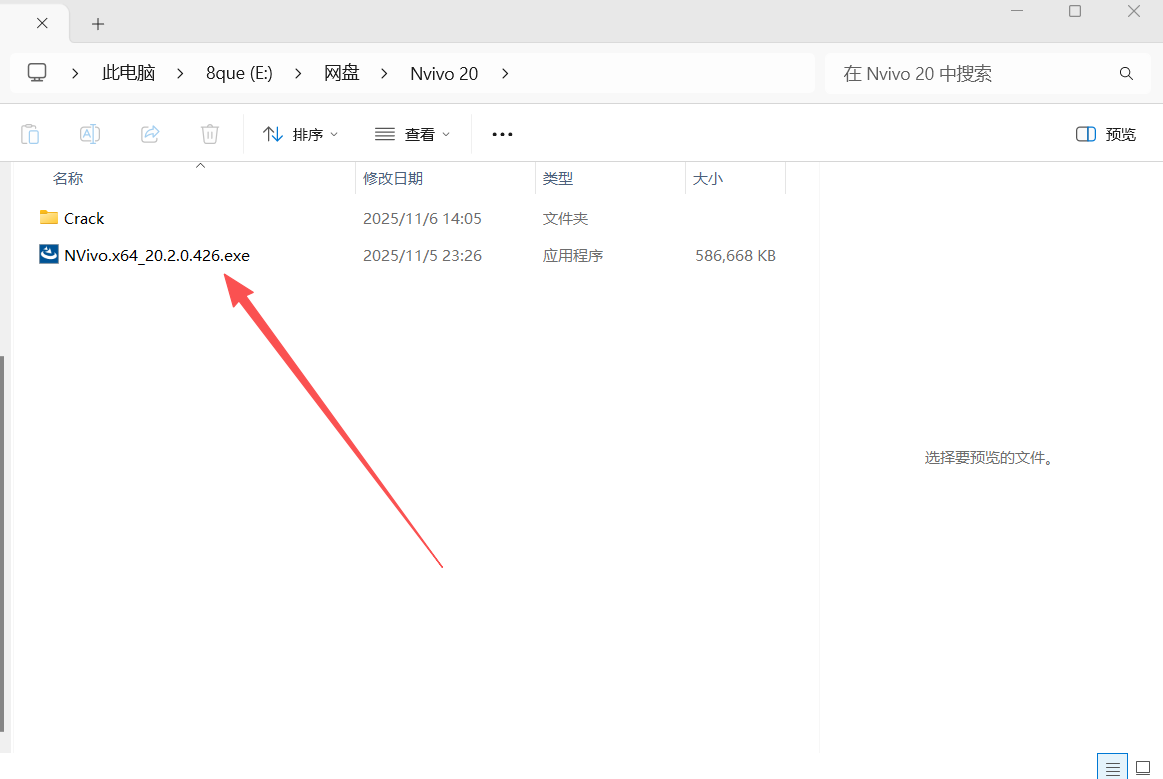Expand the 查看 view dropdown

click(412, 134)
